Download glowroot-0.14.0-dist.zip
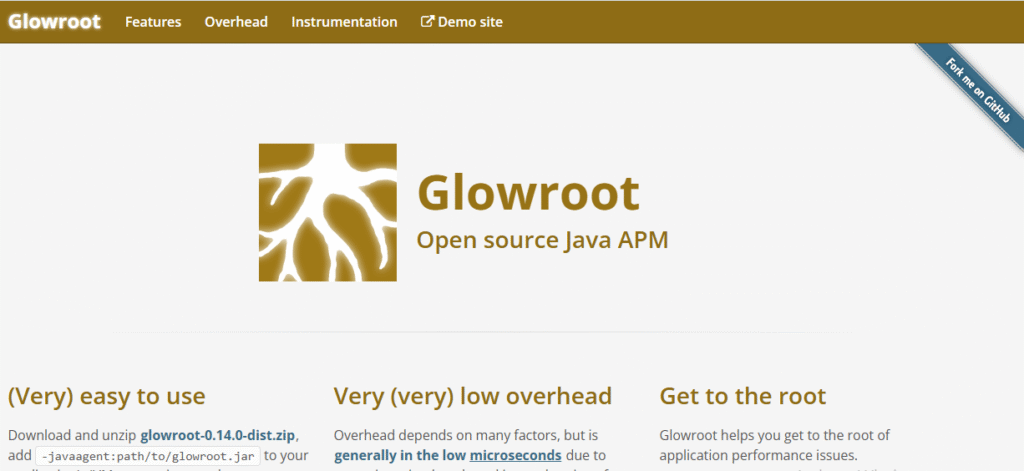Screen dimensions: 1024x471 point(219,435)
